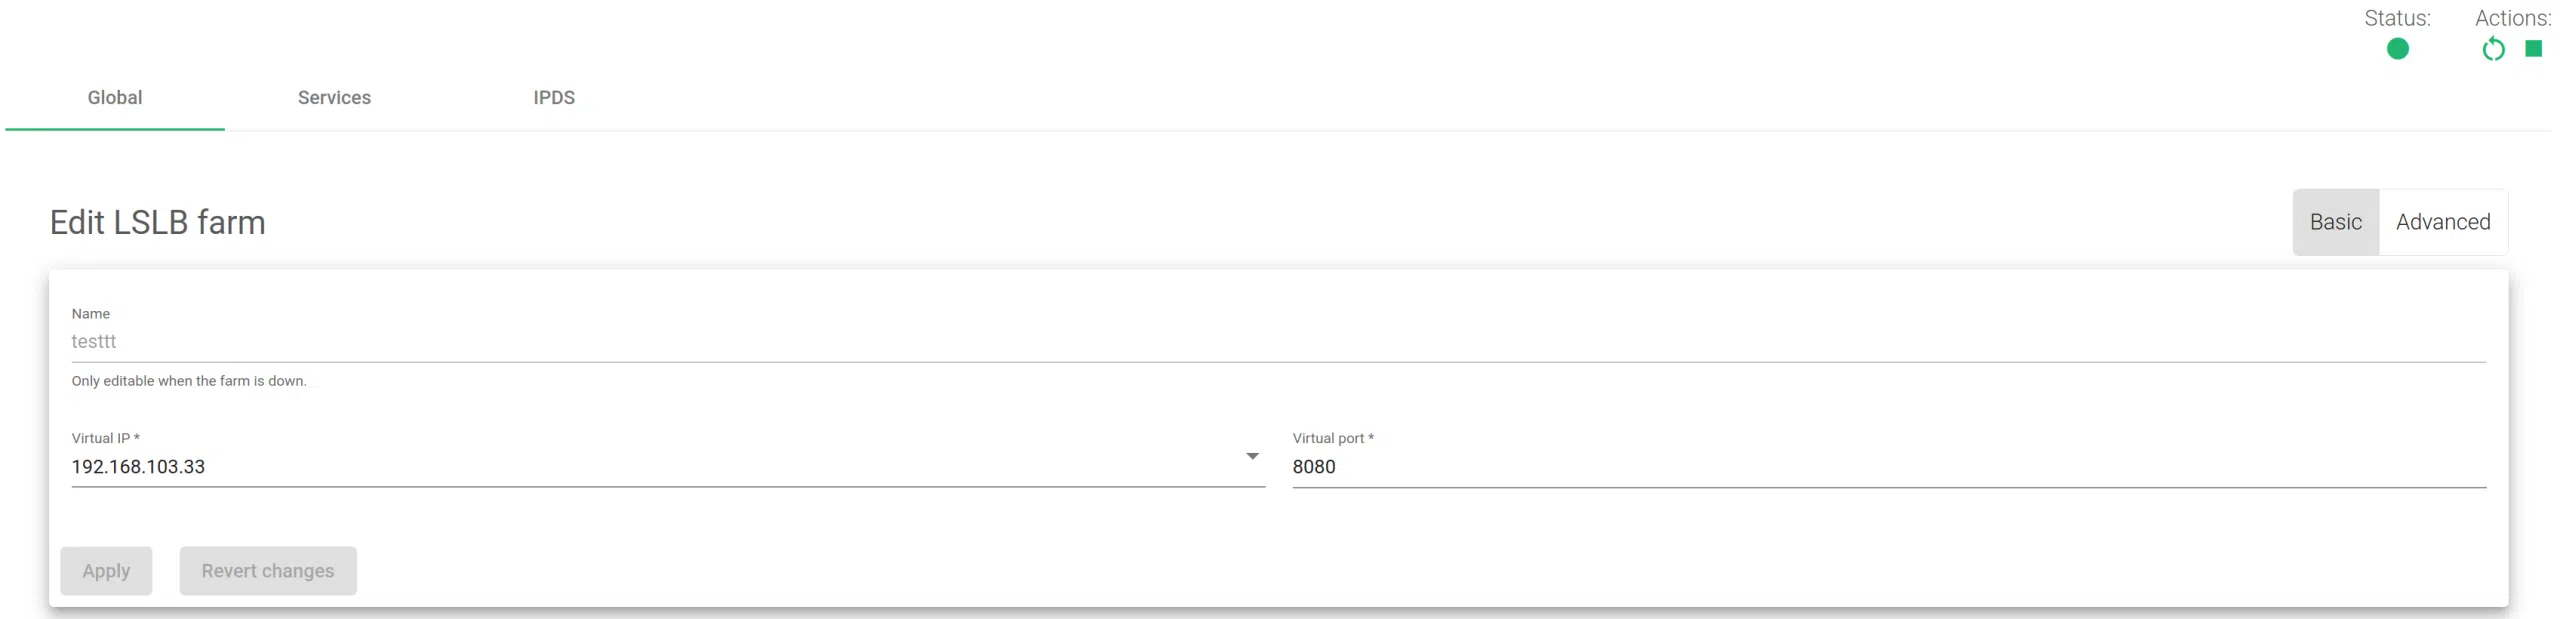This screenshot has width=2560, height=619.
Task: Click the Actions label text
Action: pos(2512,18)
